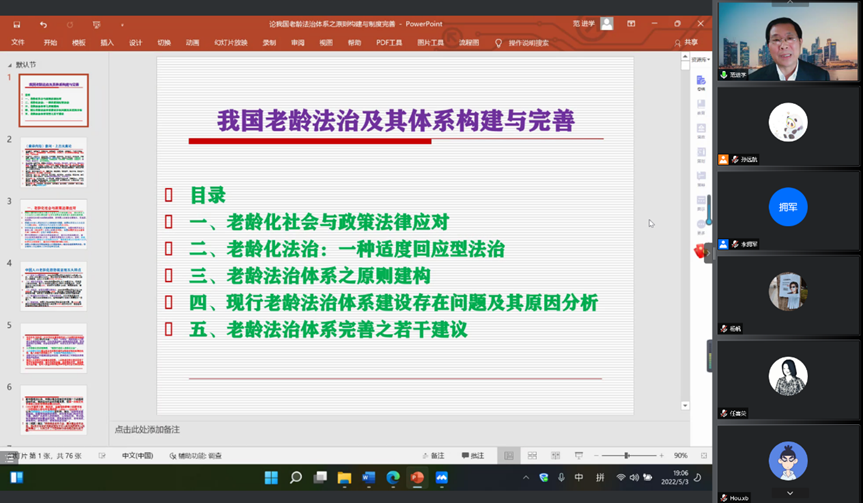Screen dimensions: 863x503
Task: Open File Explorer from the taskbar
Action: [x=344, y=478]
